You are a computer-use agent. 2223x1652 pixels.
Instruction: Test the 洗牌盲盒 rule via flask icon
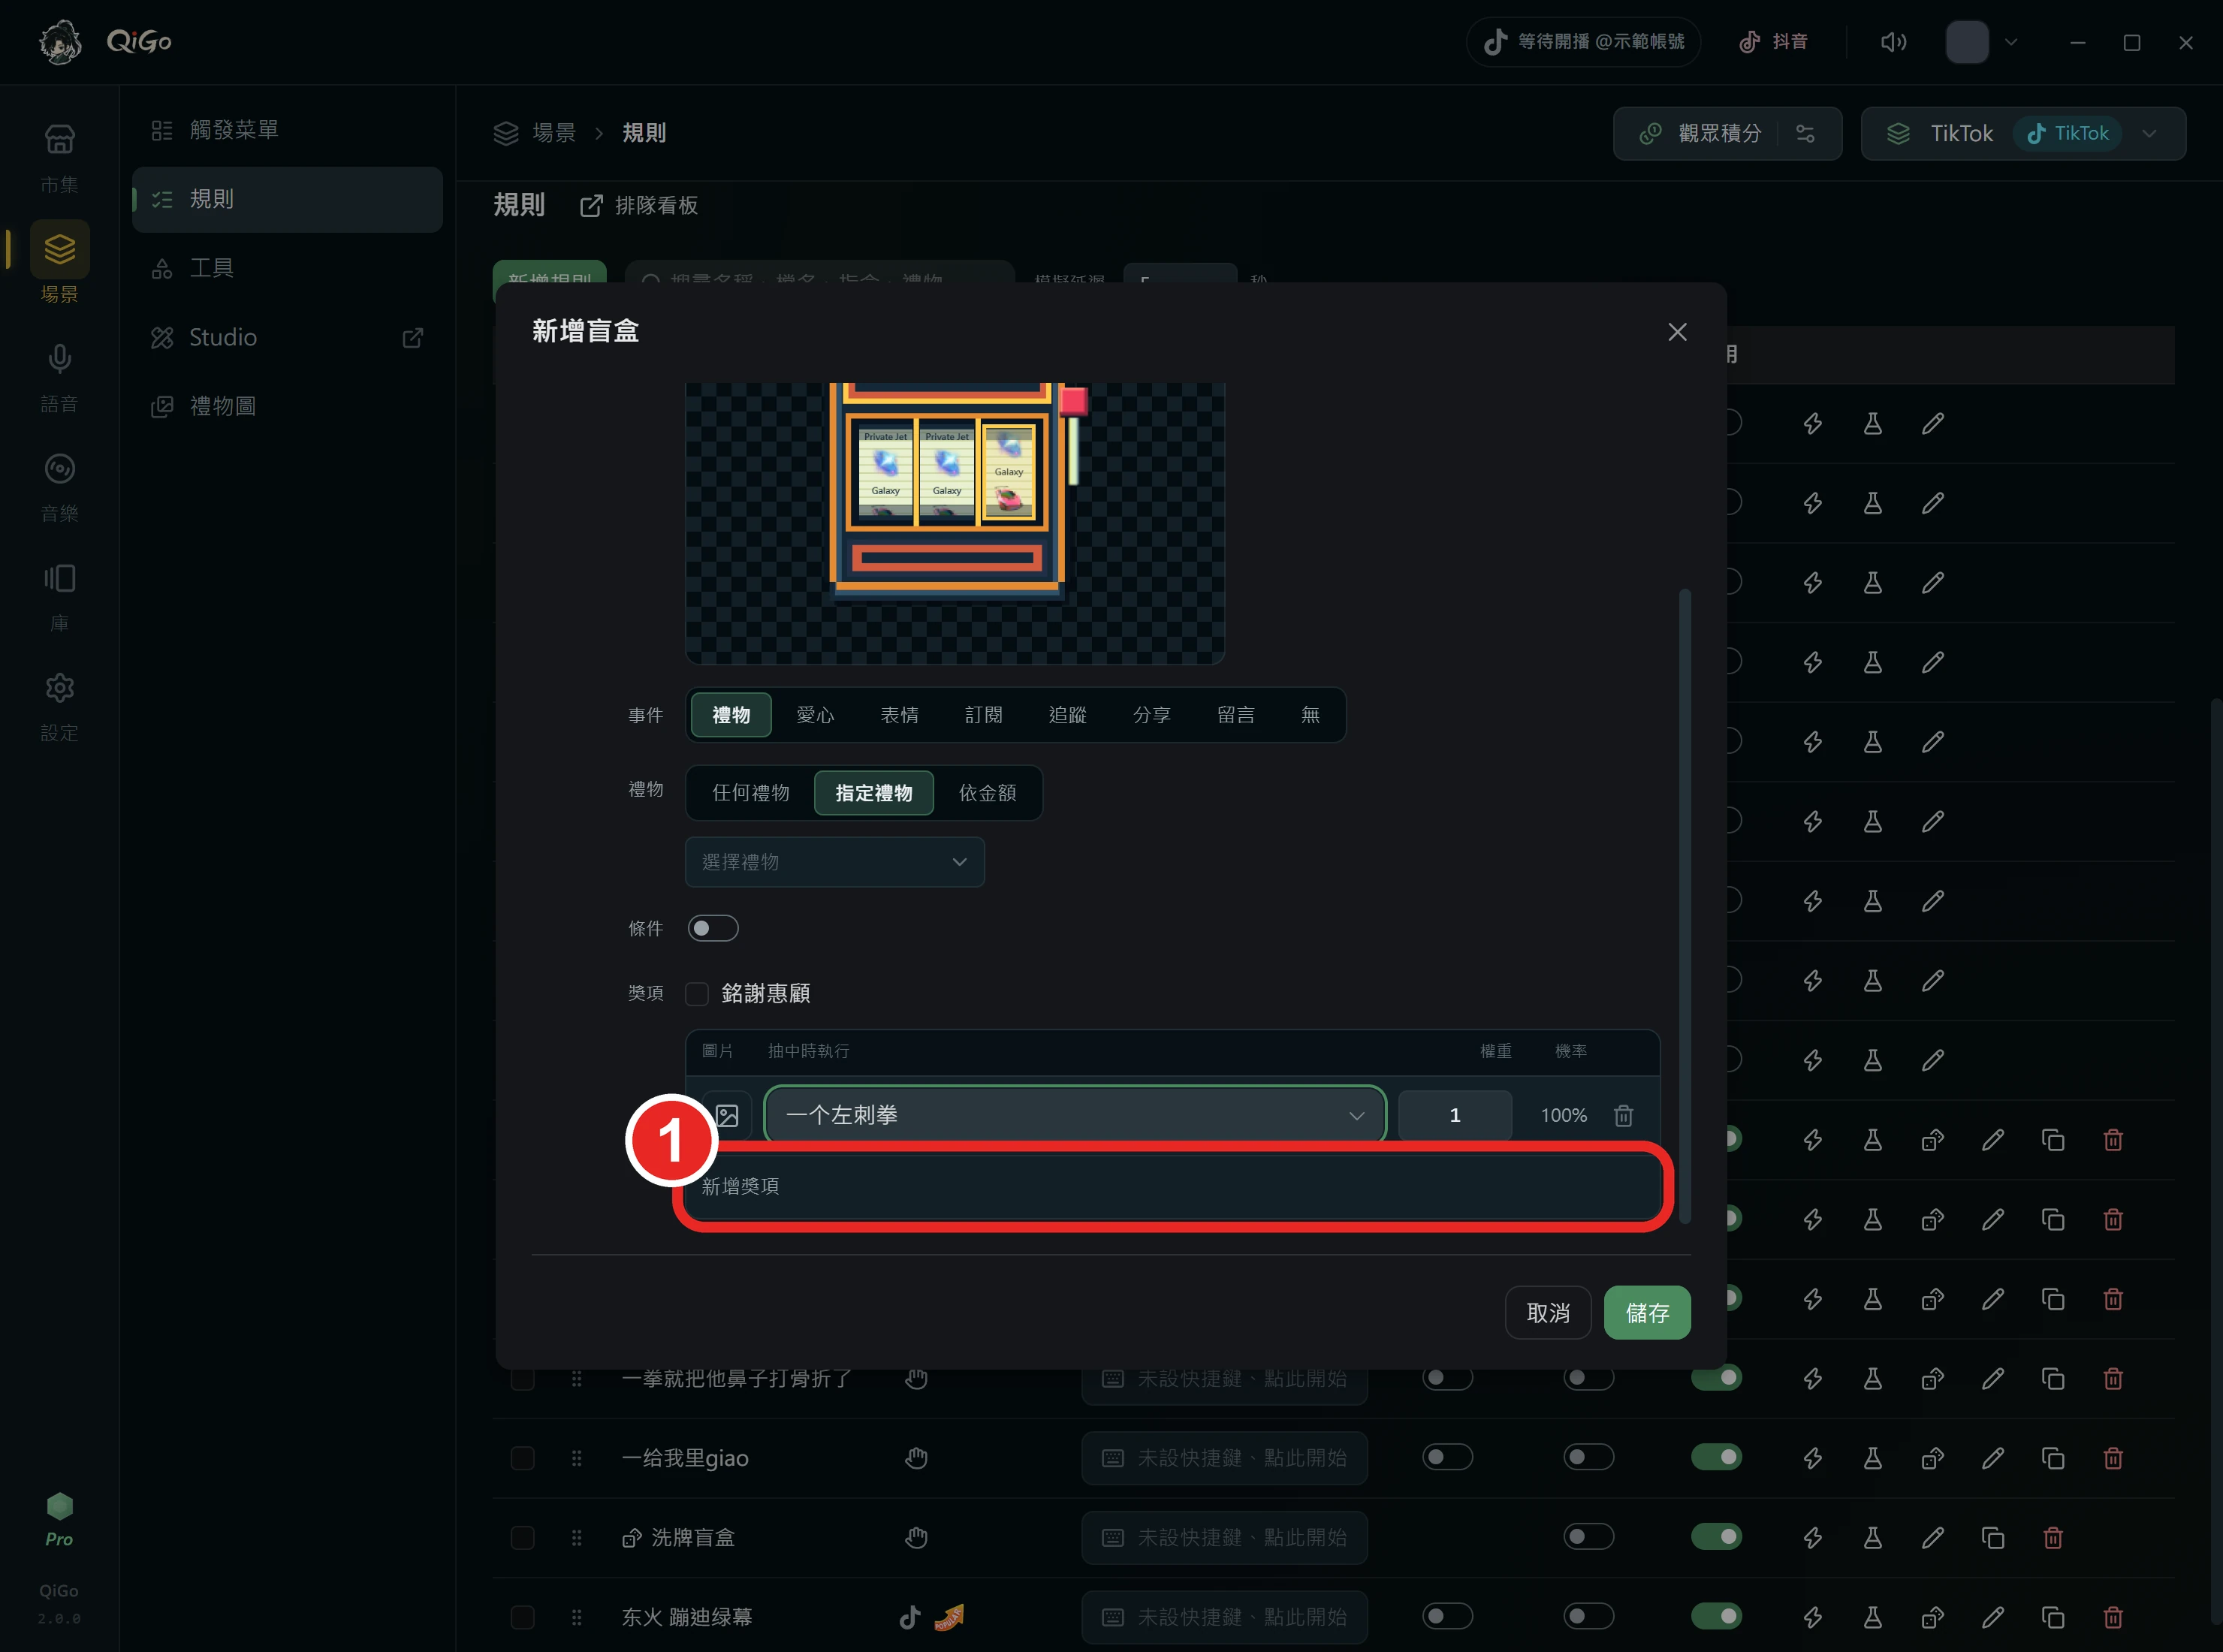pyautogui.click(x=1872, y=1537)
